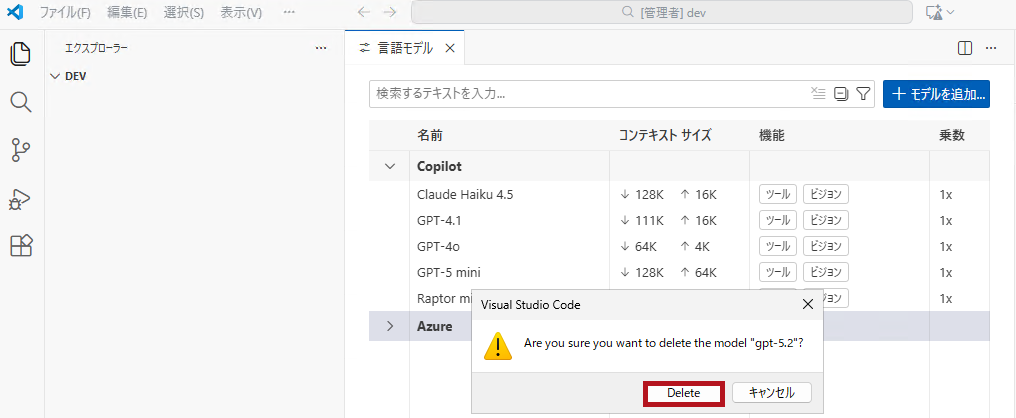Click ツール tag on GPT-5 mini row
This screenshot has height=418, width=1016.
[x=778, y=272]
